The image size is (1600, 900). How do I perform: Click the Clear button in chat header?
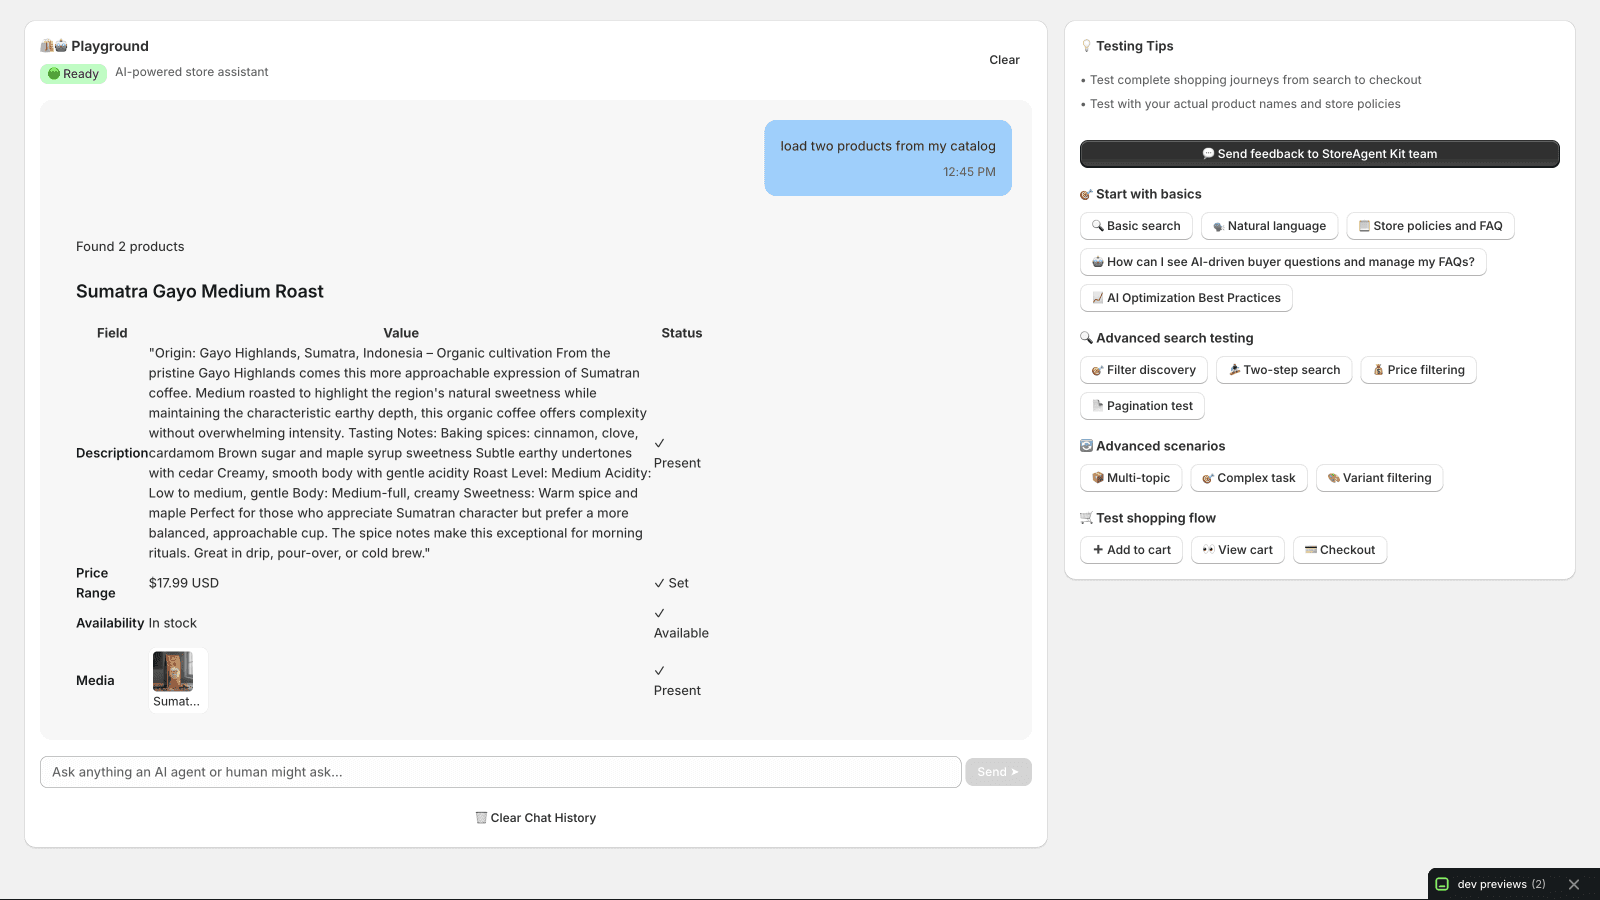point(1004,60)
